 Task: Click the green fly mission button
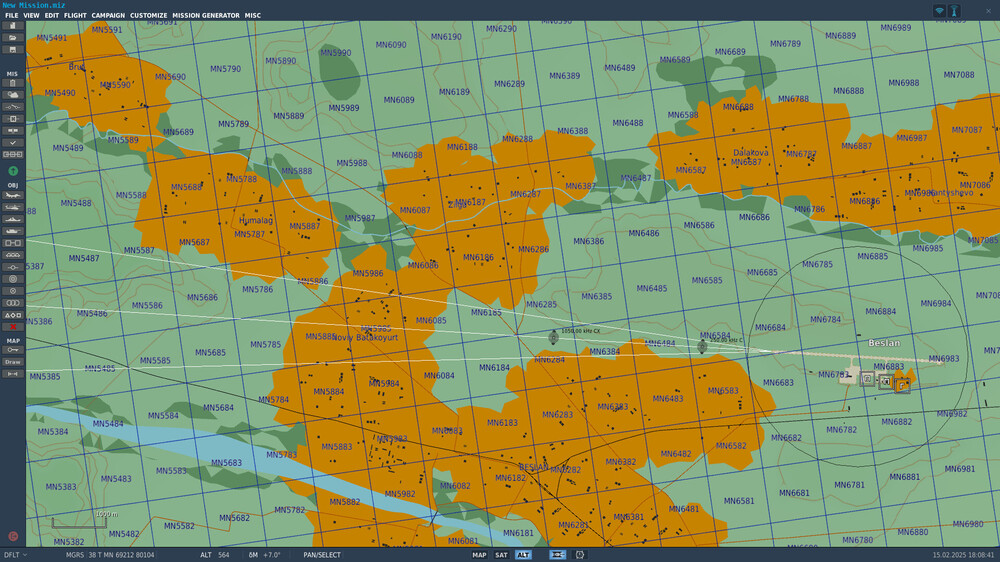click(x=13, y=171)
